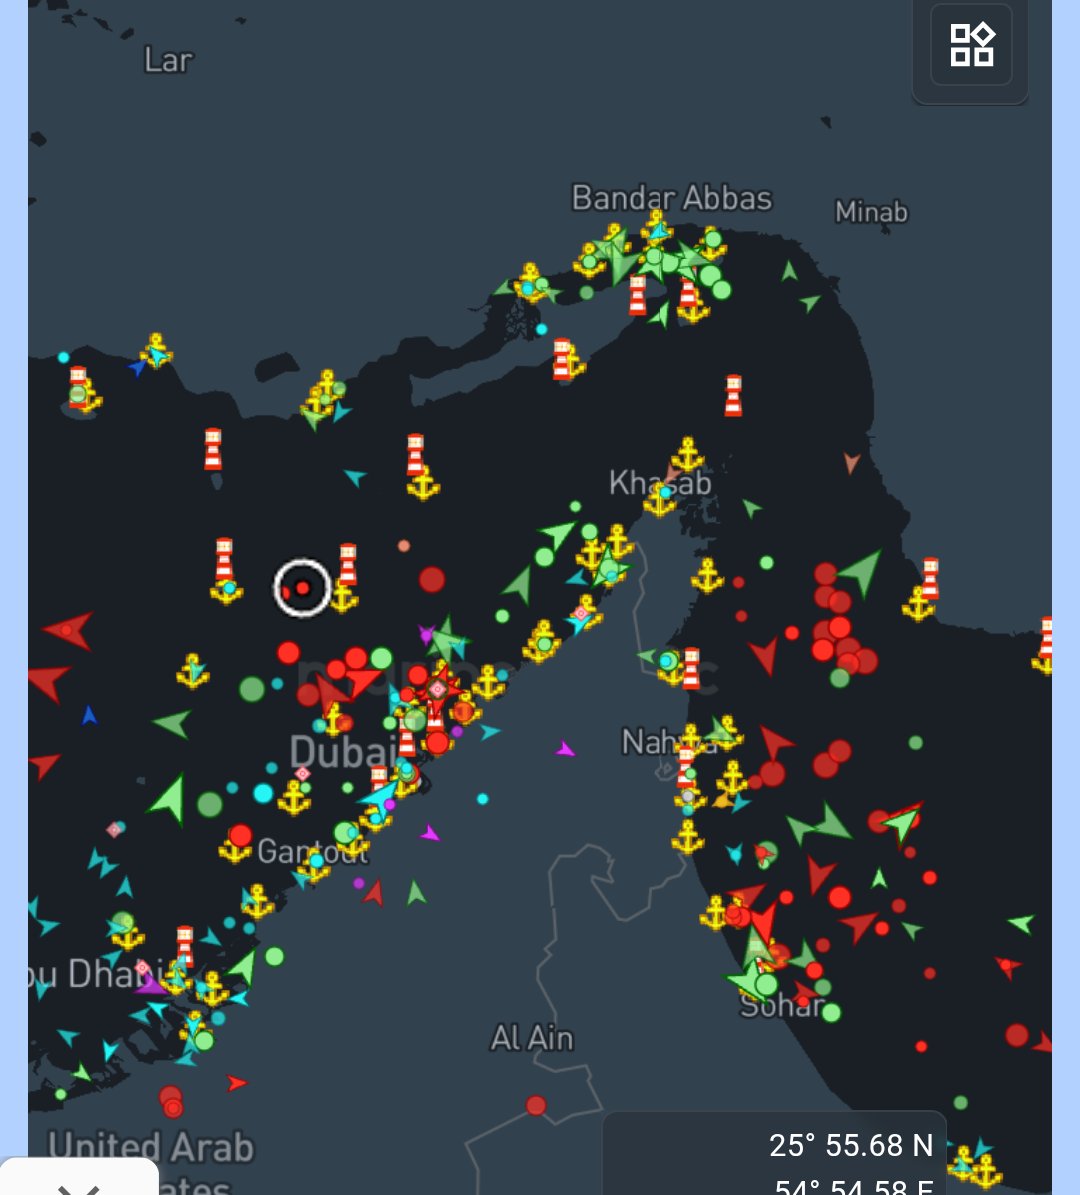This screenshot has height=1195, width=1080.
Task: Select the lighthouse immediately right of the selected vessel
Action: (348, 564)
